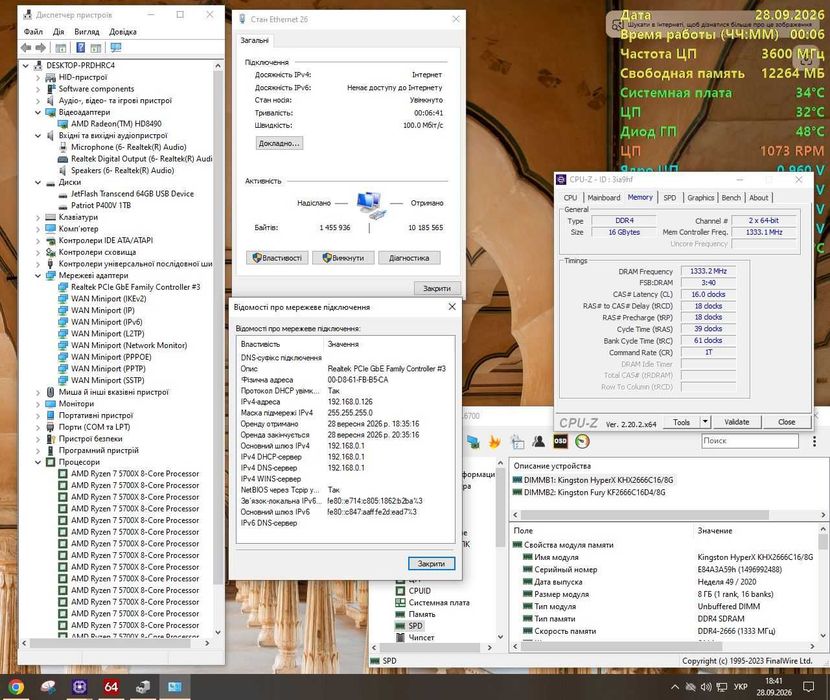Switch to the Bench tab in CPU-Z
Screen dimensions: 830x700
pos(731,197)
